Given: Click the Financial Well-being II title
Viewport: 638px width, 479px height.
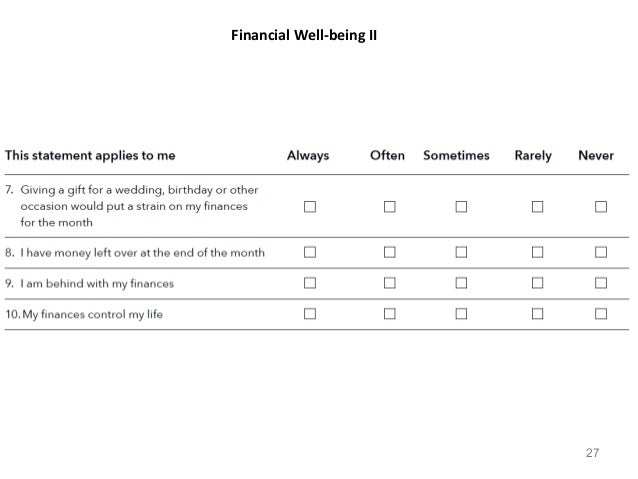Looking at the screenshot, I should [304, 35].
